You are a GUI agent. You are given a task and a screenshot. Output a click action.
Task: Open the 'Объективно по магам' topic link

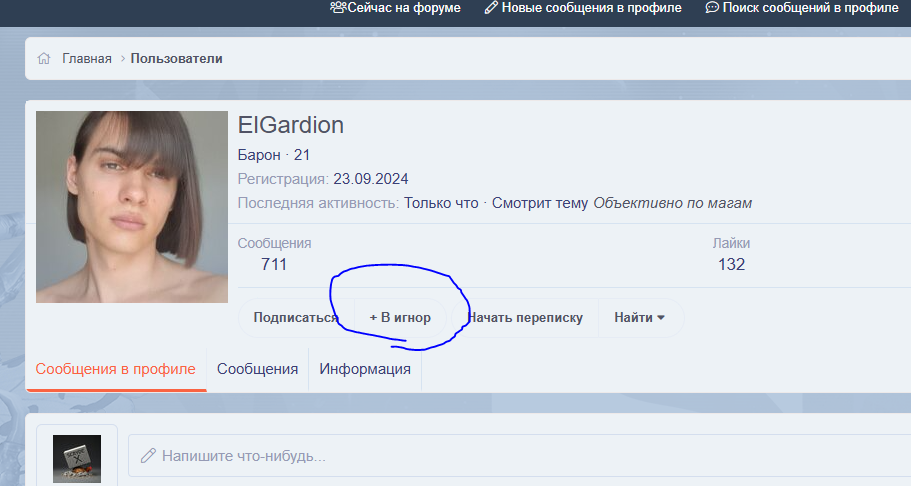click(x=672, y=203)
